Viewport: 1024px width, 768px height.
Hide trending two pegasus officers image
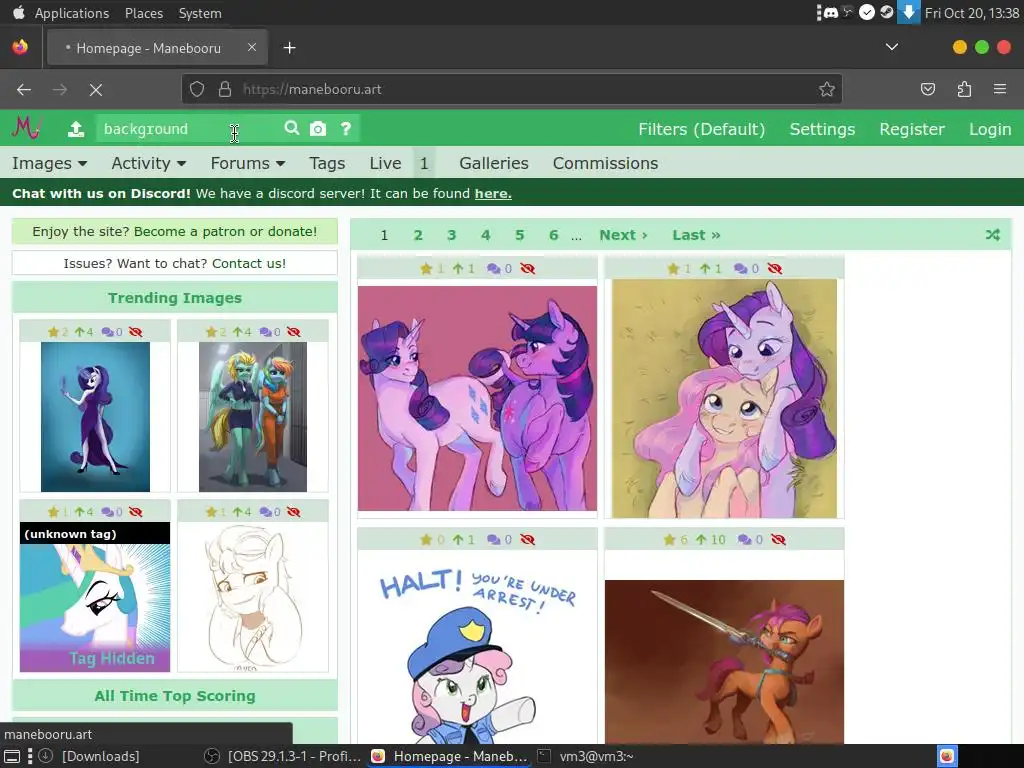pyautogui.click(x=294, y=332)
